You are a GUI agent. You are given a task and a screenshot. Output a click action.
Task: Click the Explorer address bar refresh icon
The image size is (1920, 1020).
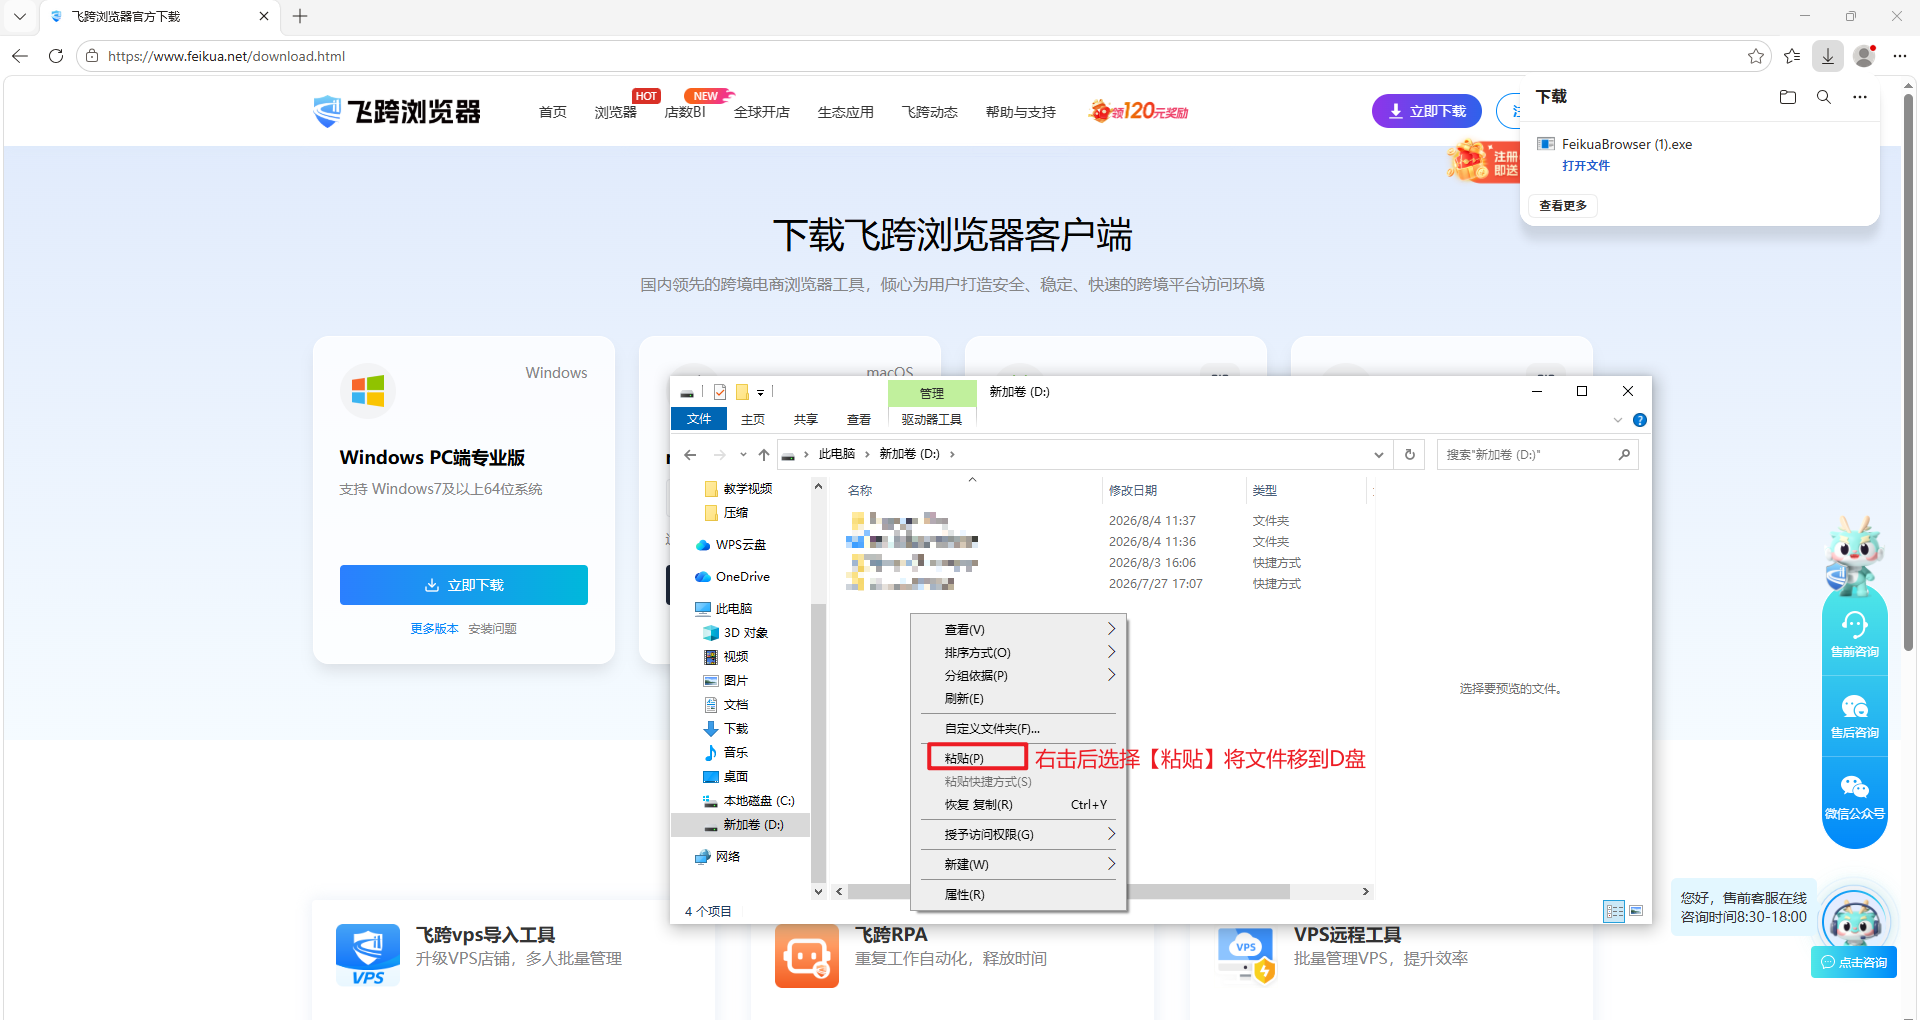(1410, 454)
